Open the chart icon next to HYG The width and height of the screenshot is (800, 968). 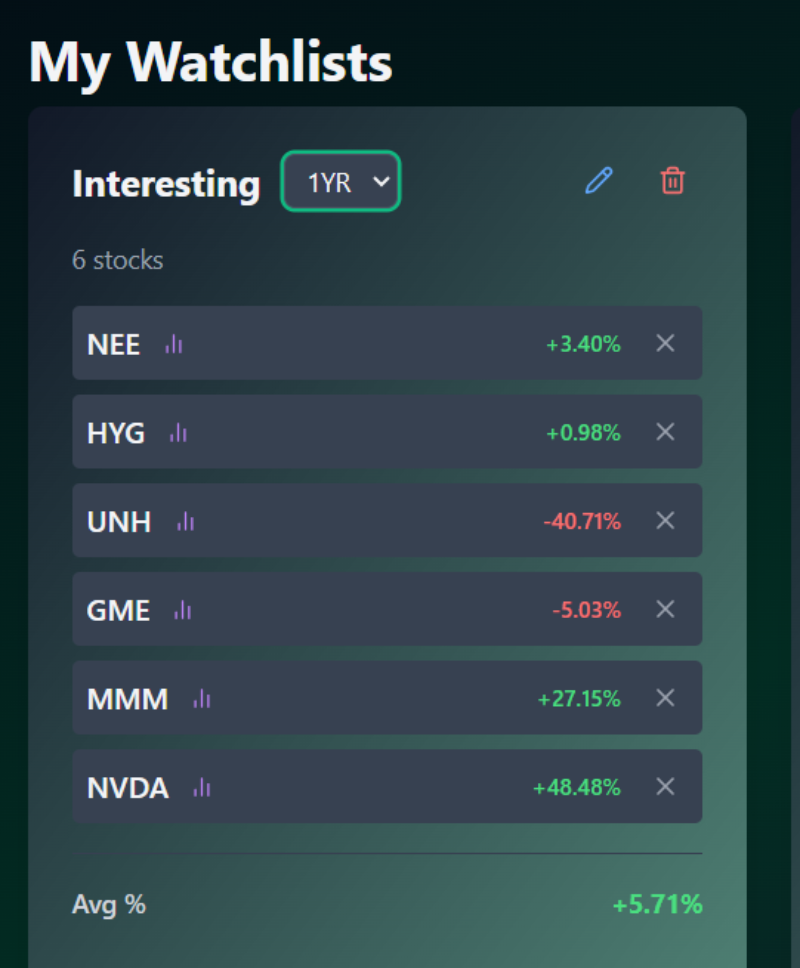coord(179,433)
